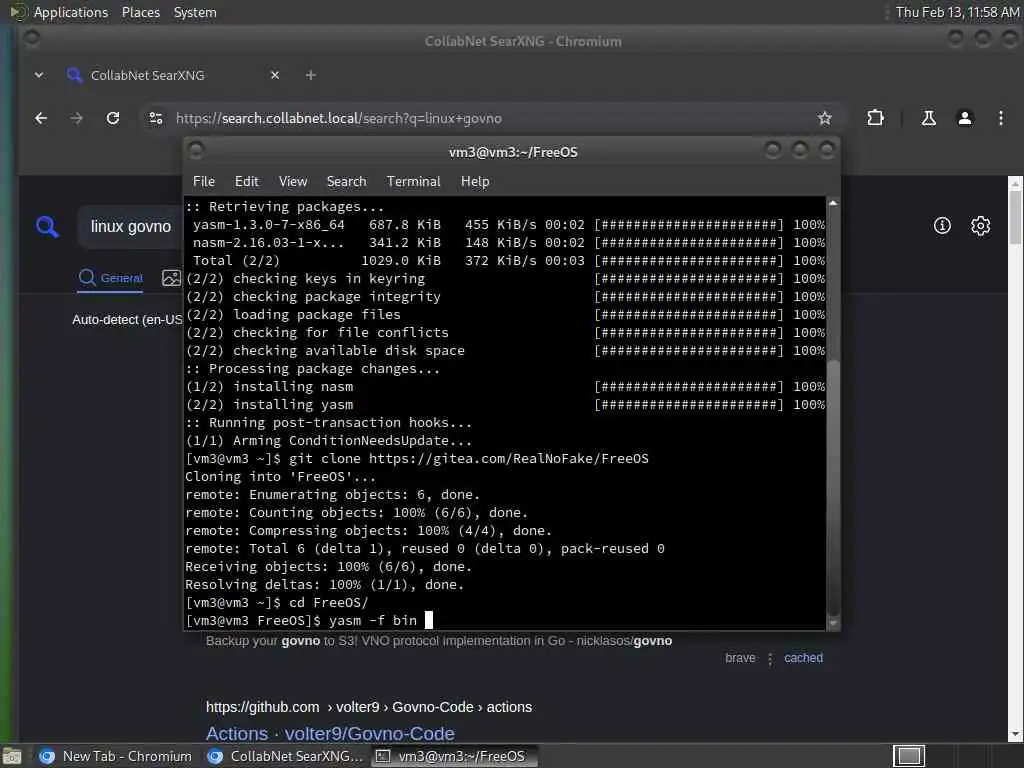Image resolution: width=1024 pixels, height=768 pixels.
Task: Switch to CollabNet SearXNG taskbar window
Action: 285,756
